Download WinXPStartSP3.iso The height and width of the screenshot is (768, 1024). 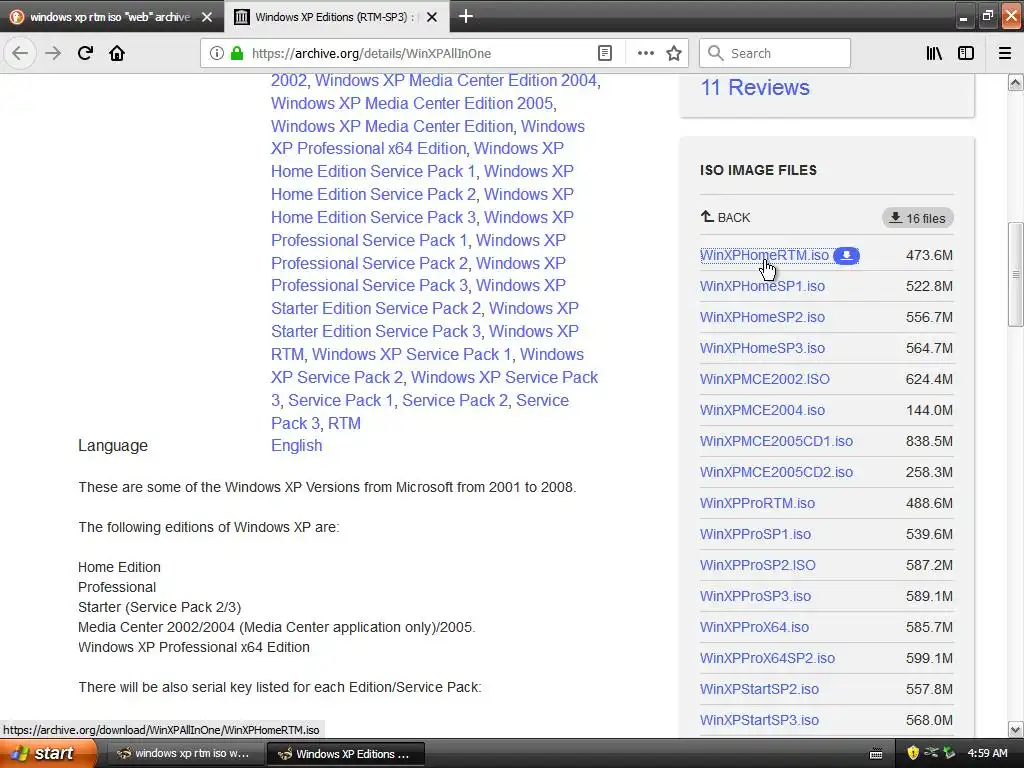(x=760, y=720)
